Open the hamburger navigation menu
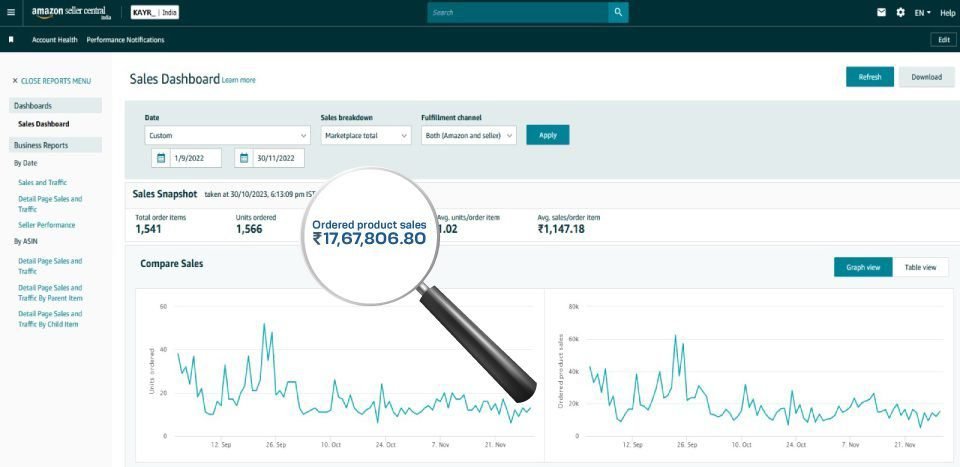The height and width of the screenshot is (467, 960). coord(11,12)
